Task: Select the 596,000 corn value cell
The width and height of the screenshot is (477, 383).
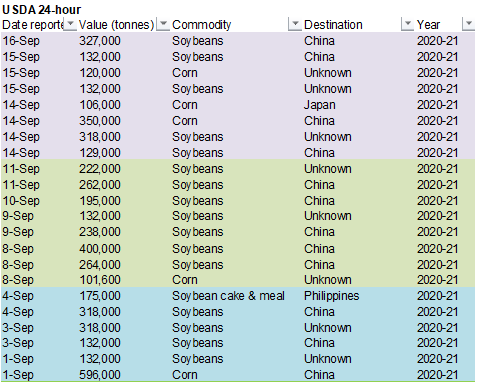Action: (100, 375)
